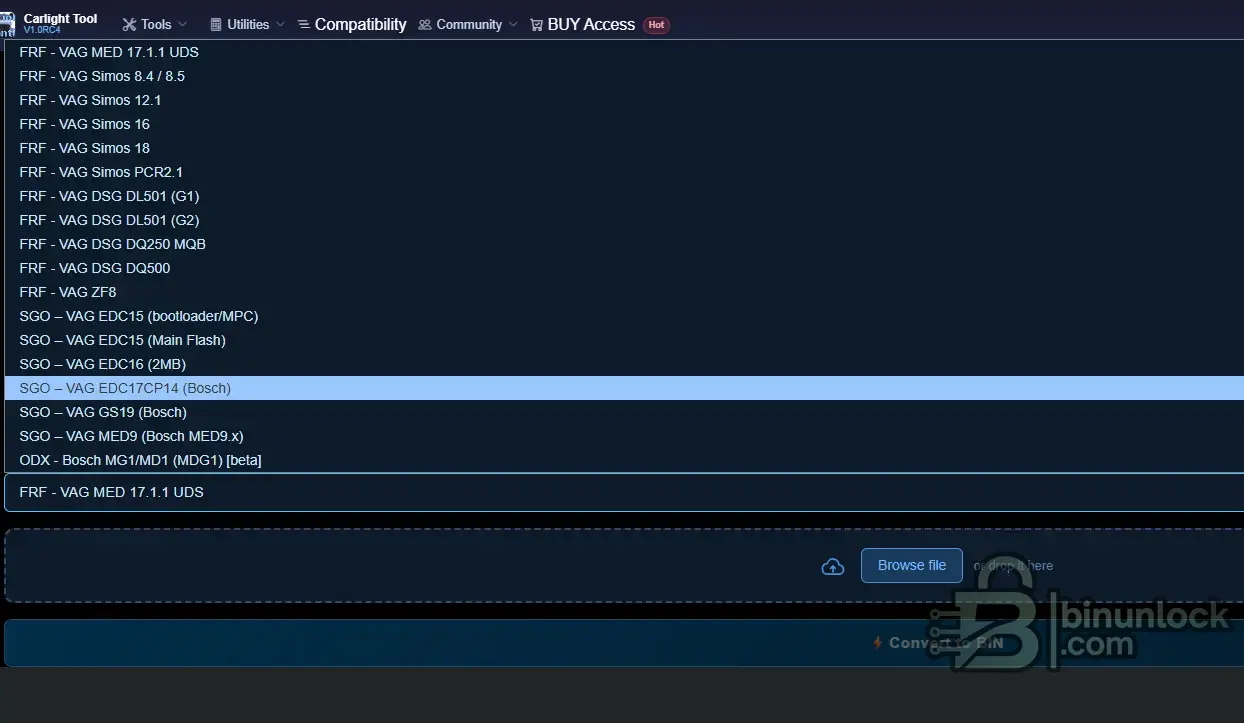Close the format dropdown showing FRF - VAG MED 17.1.1 UDS
The width and height of the screenshot is (1244, 723).
coord(624,492)
